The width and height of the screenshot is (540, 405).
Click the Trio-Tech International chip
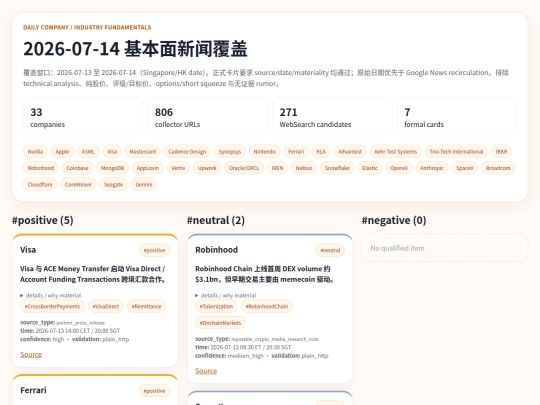coord(456,152)
